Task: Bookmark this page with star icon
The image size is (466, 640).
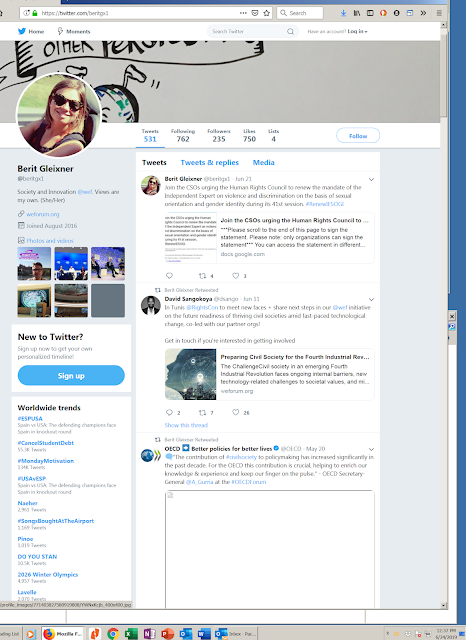Action: coord(266,13)
